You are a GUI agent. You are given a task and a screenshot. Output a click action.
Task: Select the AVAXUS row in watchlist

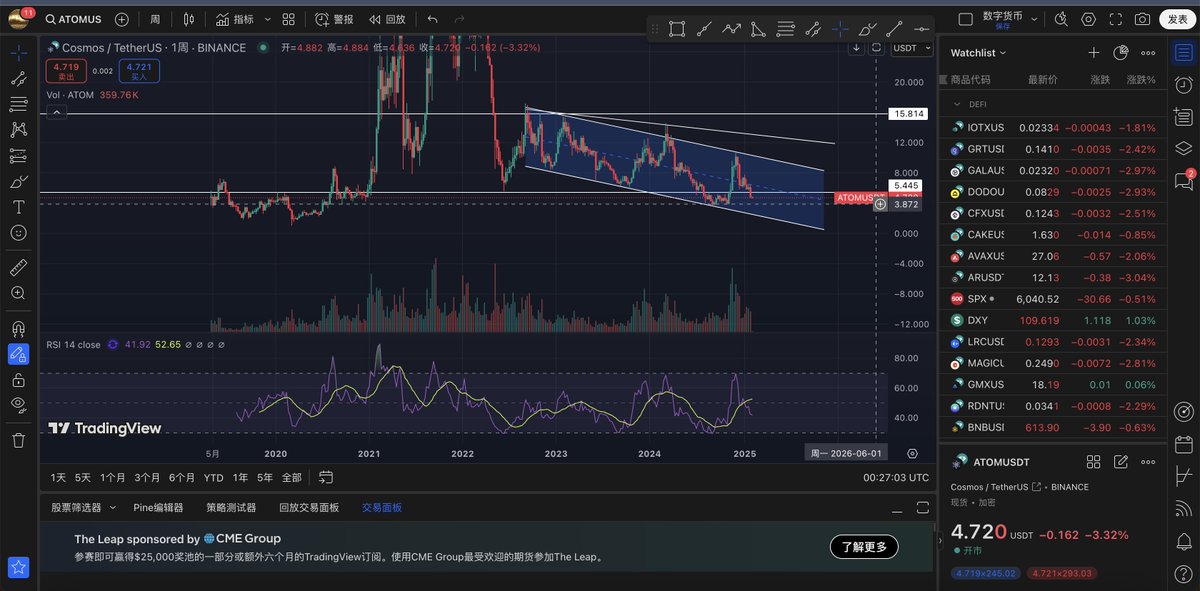(1052, 256)
